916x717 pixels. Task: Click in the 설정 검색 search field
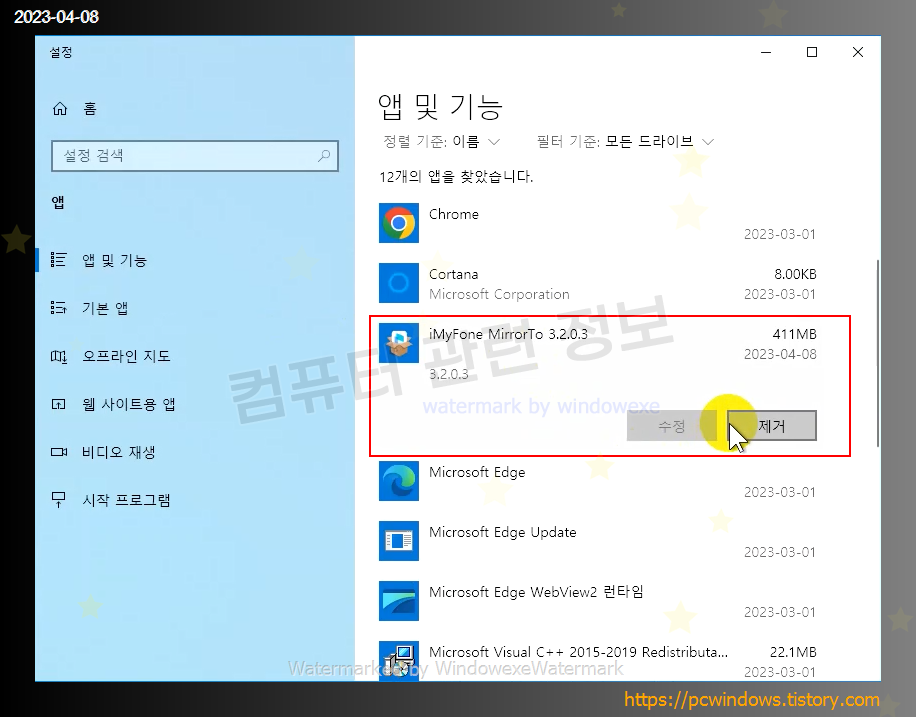coord(195,155)
